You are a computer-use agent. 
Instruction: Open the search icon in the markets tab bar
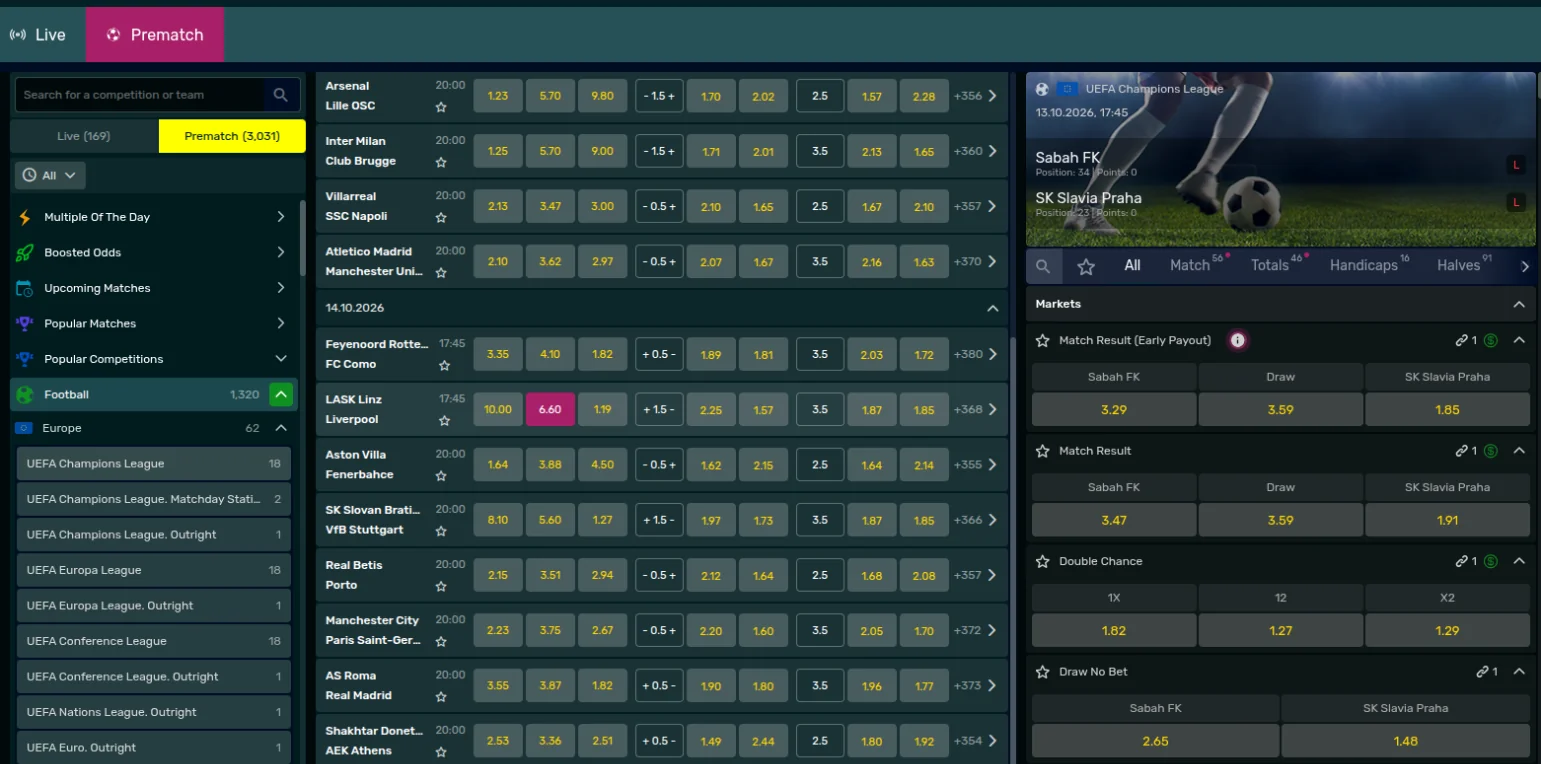pos(1043,266)
